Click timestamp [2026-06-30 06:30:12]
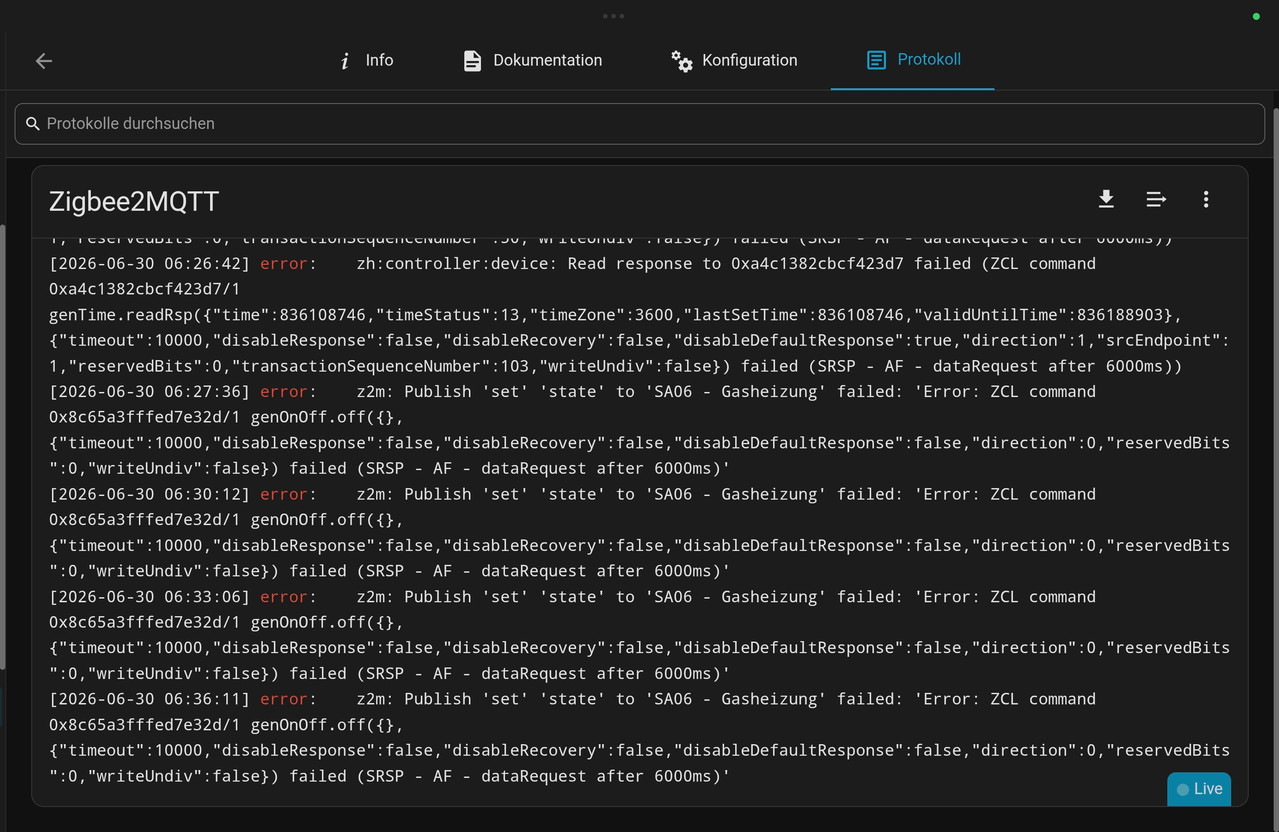Image resolution: width=1279 pixels, height=832 pixels. click(150, 494)
